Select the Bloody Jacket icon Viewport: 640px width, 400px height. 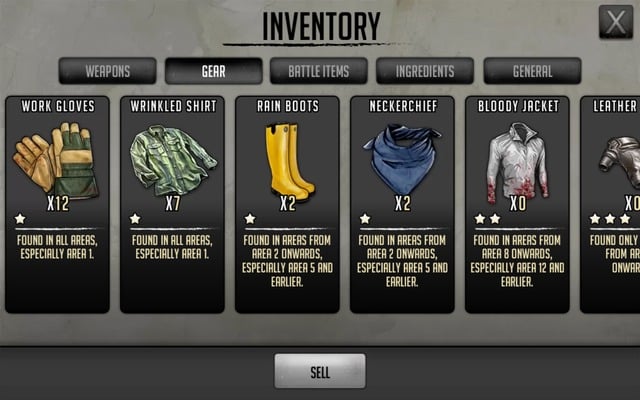click(517, 162)
